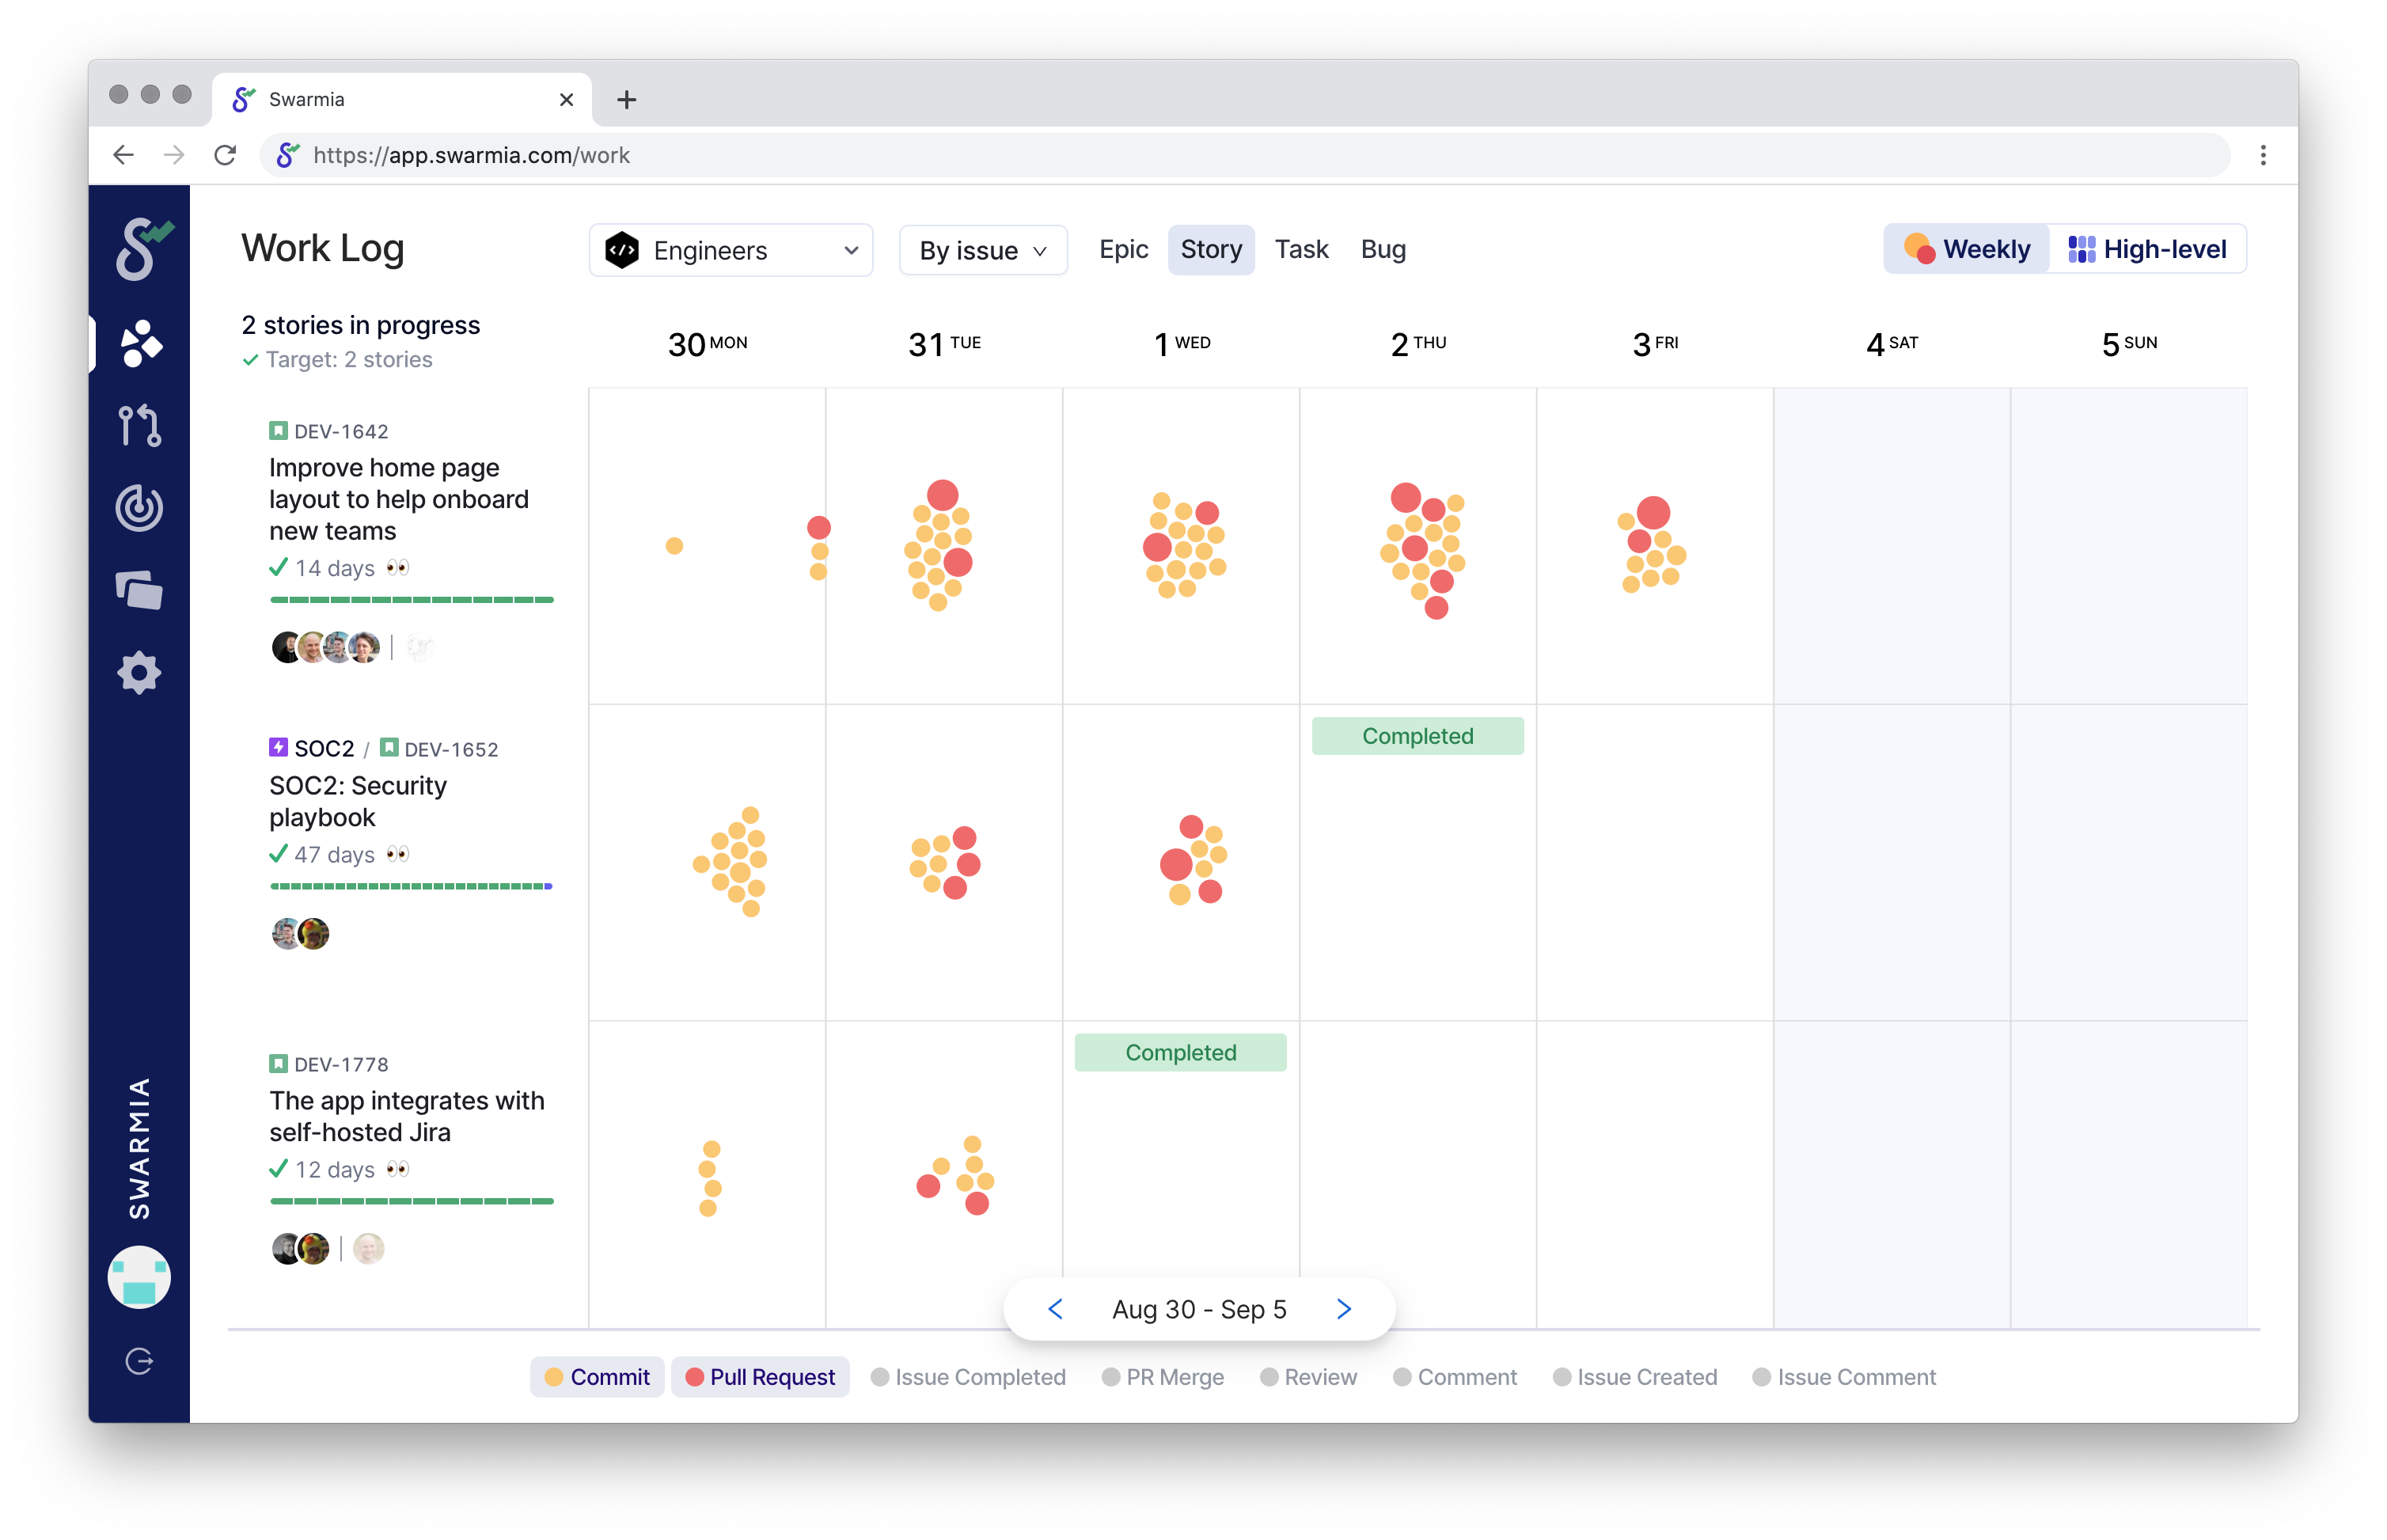Toggle the Pull Request legend filter
This screenshot has height=1540, width=2387.
click(x=760, y=1377)
